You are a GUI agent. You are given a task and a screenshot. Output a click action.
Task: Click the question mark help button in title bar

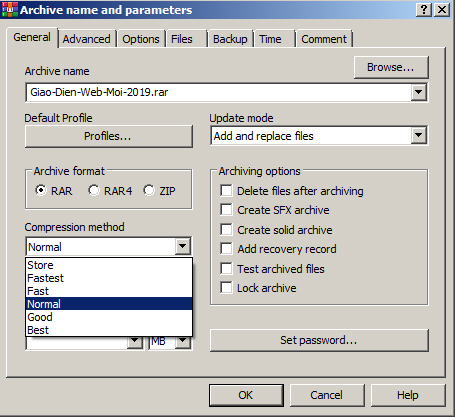424,9
